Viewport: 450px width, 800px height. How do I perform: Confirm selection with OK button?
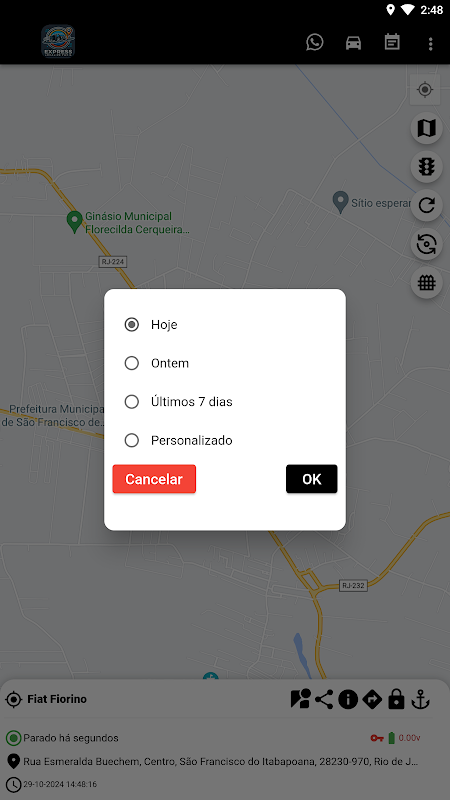click(x=311, y=479)
